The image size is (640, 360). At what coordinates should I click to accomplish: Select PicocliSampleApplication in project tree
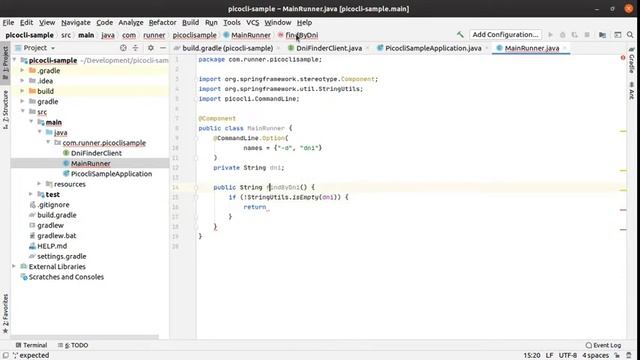[x=111, y=173]
